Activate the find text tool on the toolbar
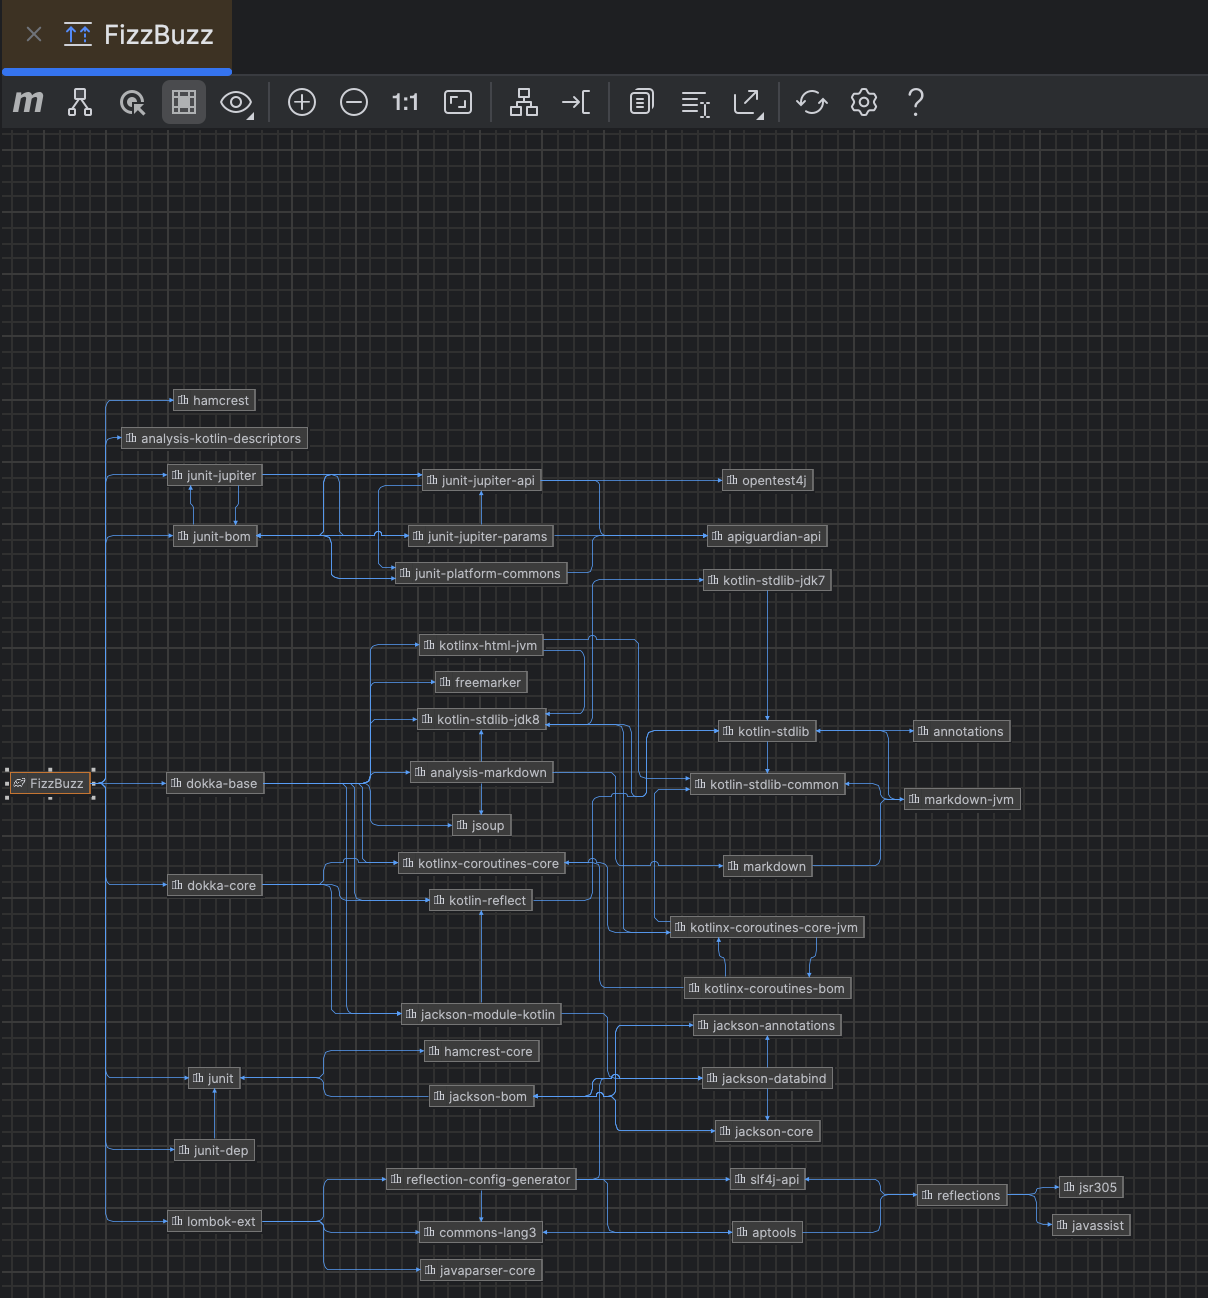 [x=694, y=101]
